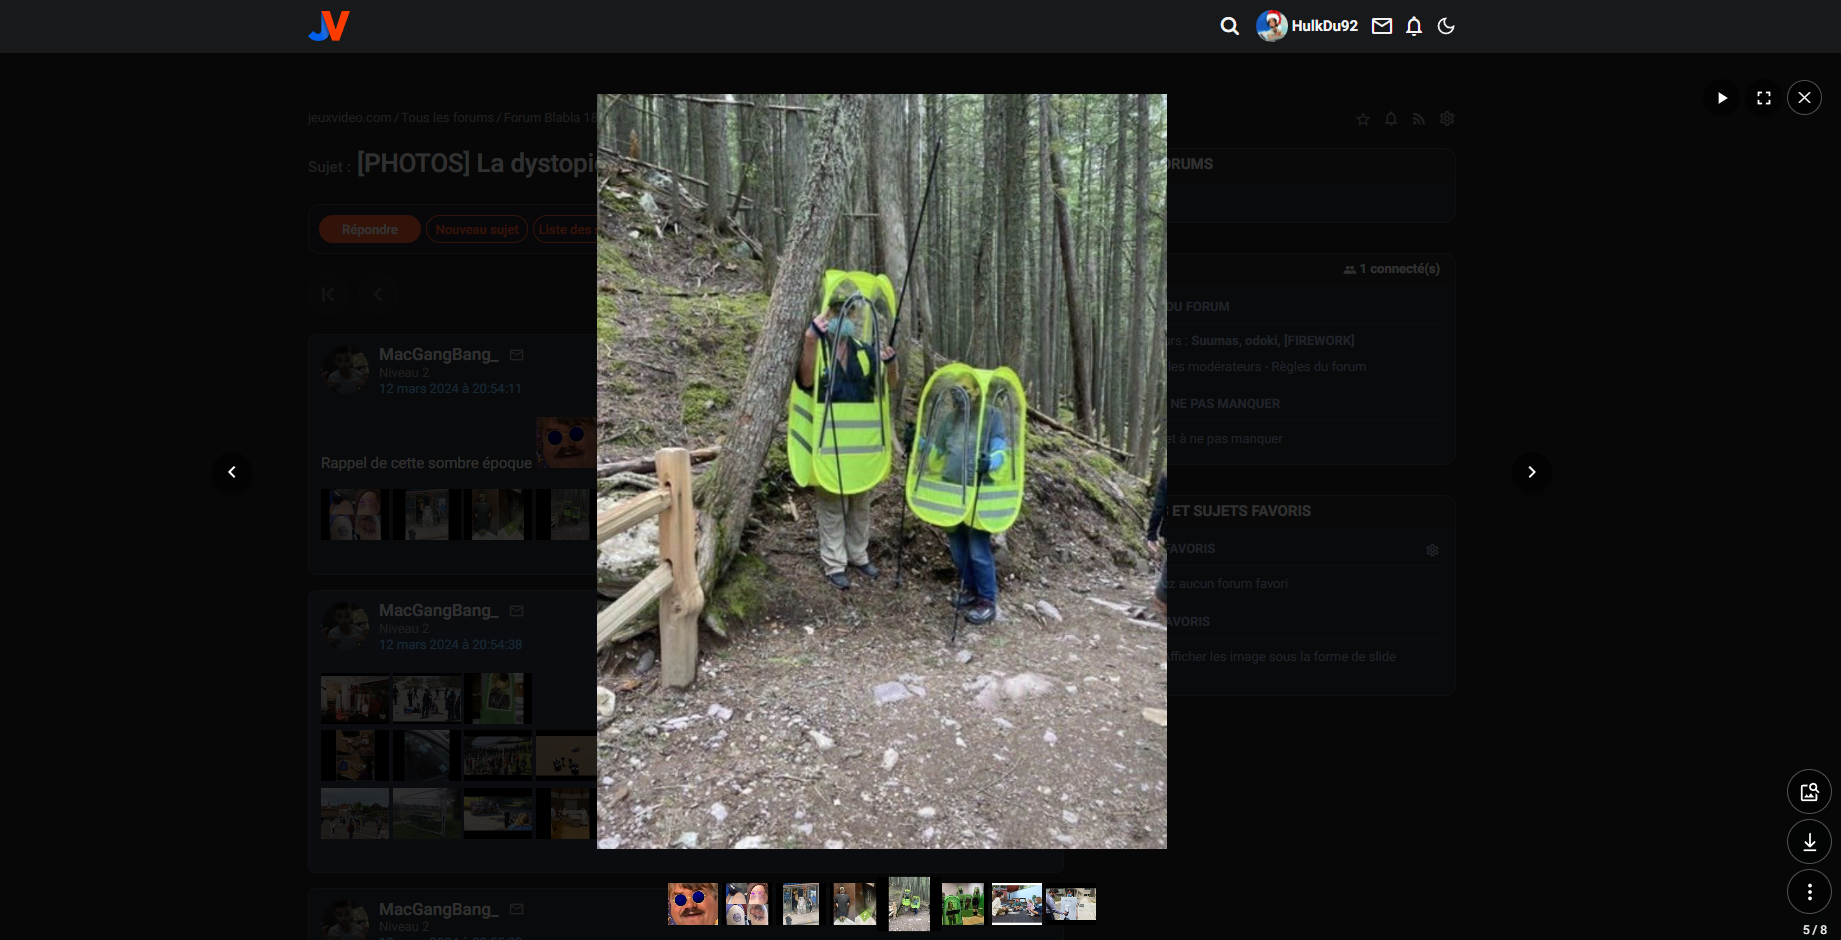Select the last thumbnail with masked man
The height and width of the screenshot is (940, 1841).
tap(1072, 904)
